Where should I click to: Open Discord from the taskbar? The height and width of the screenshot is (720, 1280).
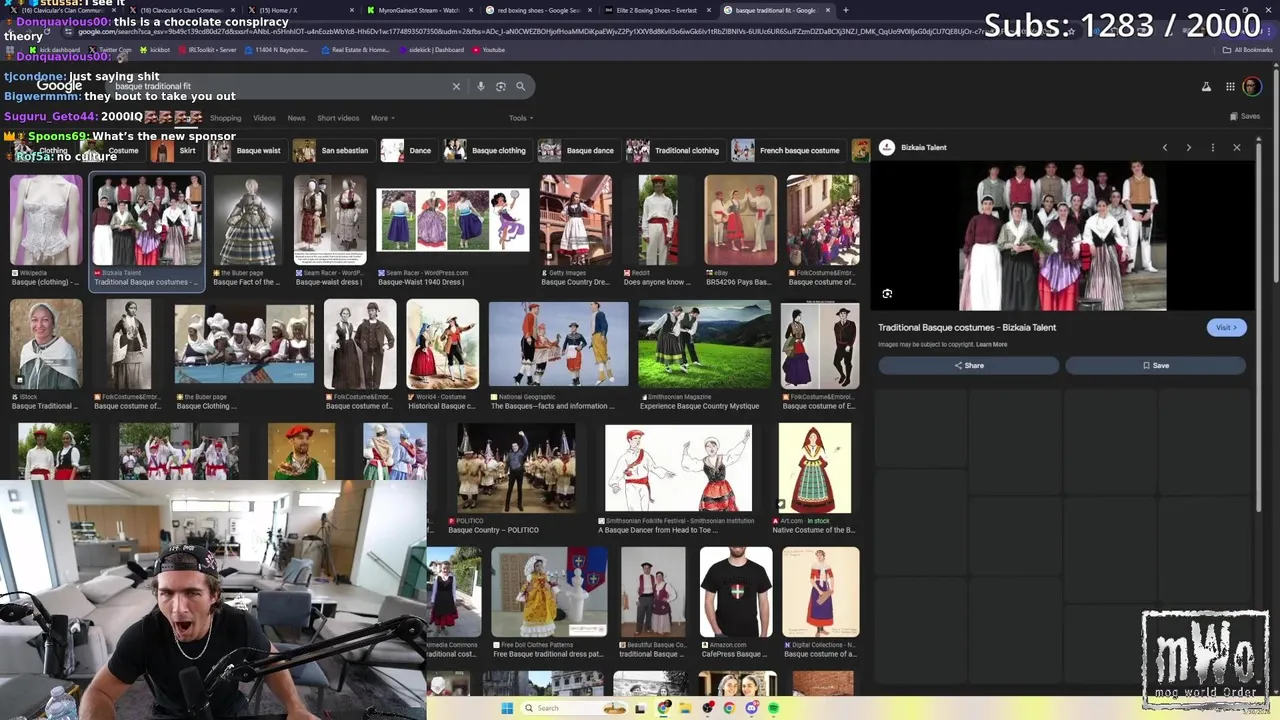coord(751,708)
